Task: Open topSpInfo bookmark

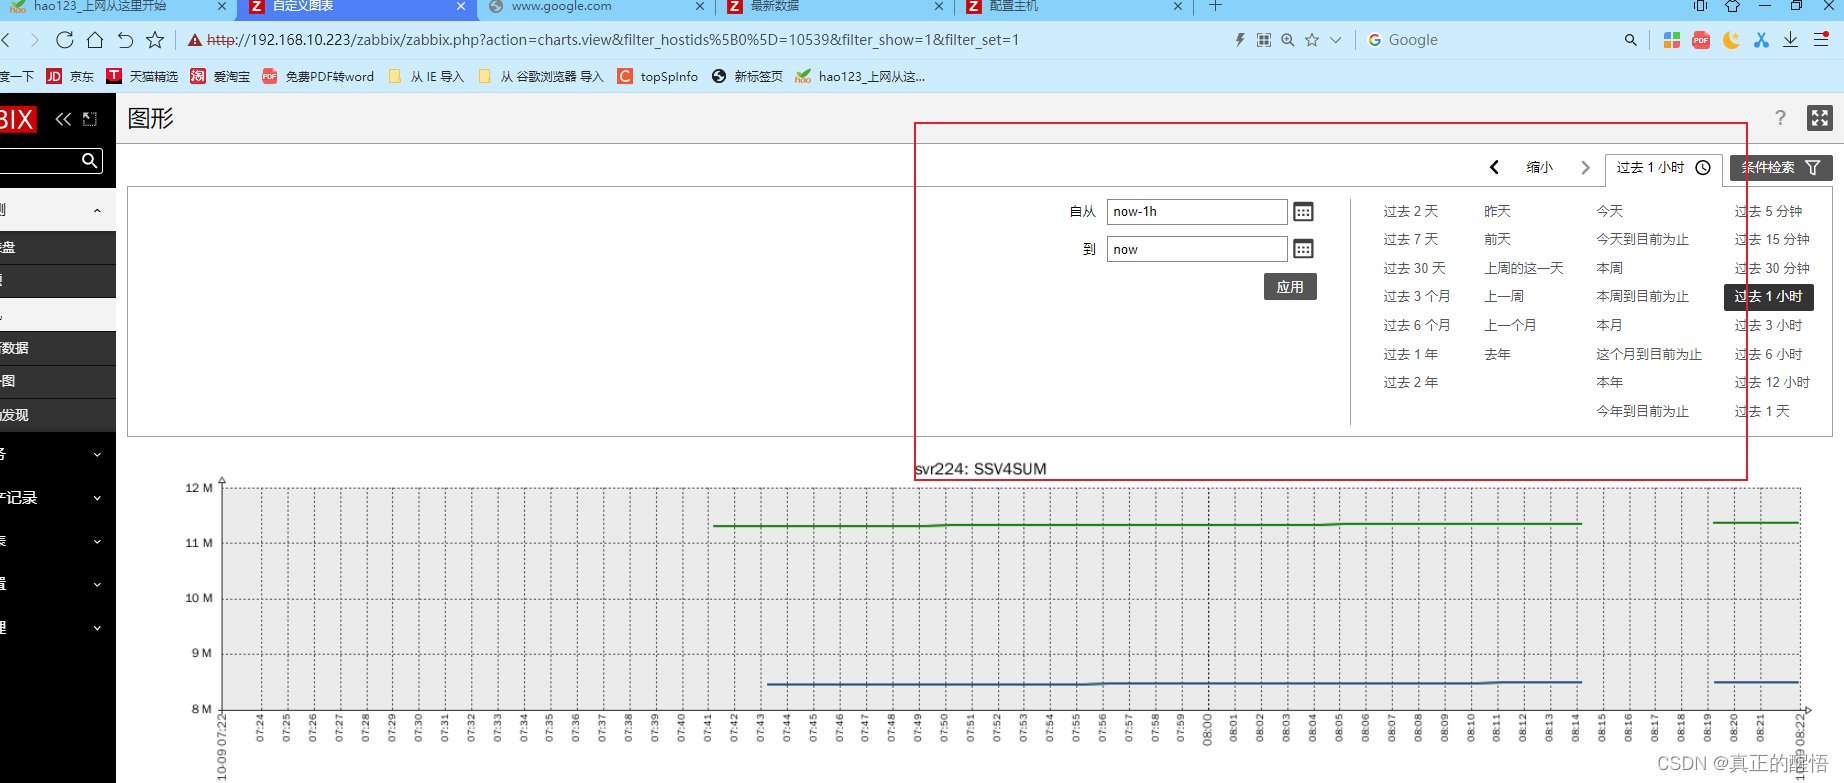Action: (x=658, y=76)
